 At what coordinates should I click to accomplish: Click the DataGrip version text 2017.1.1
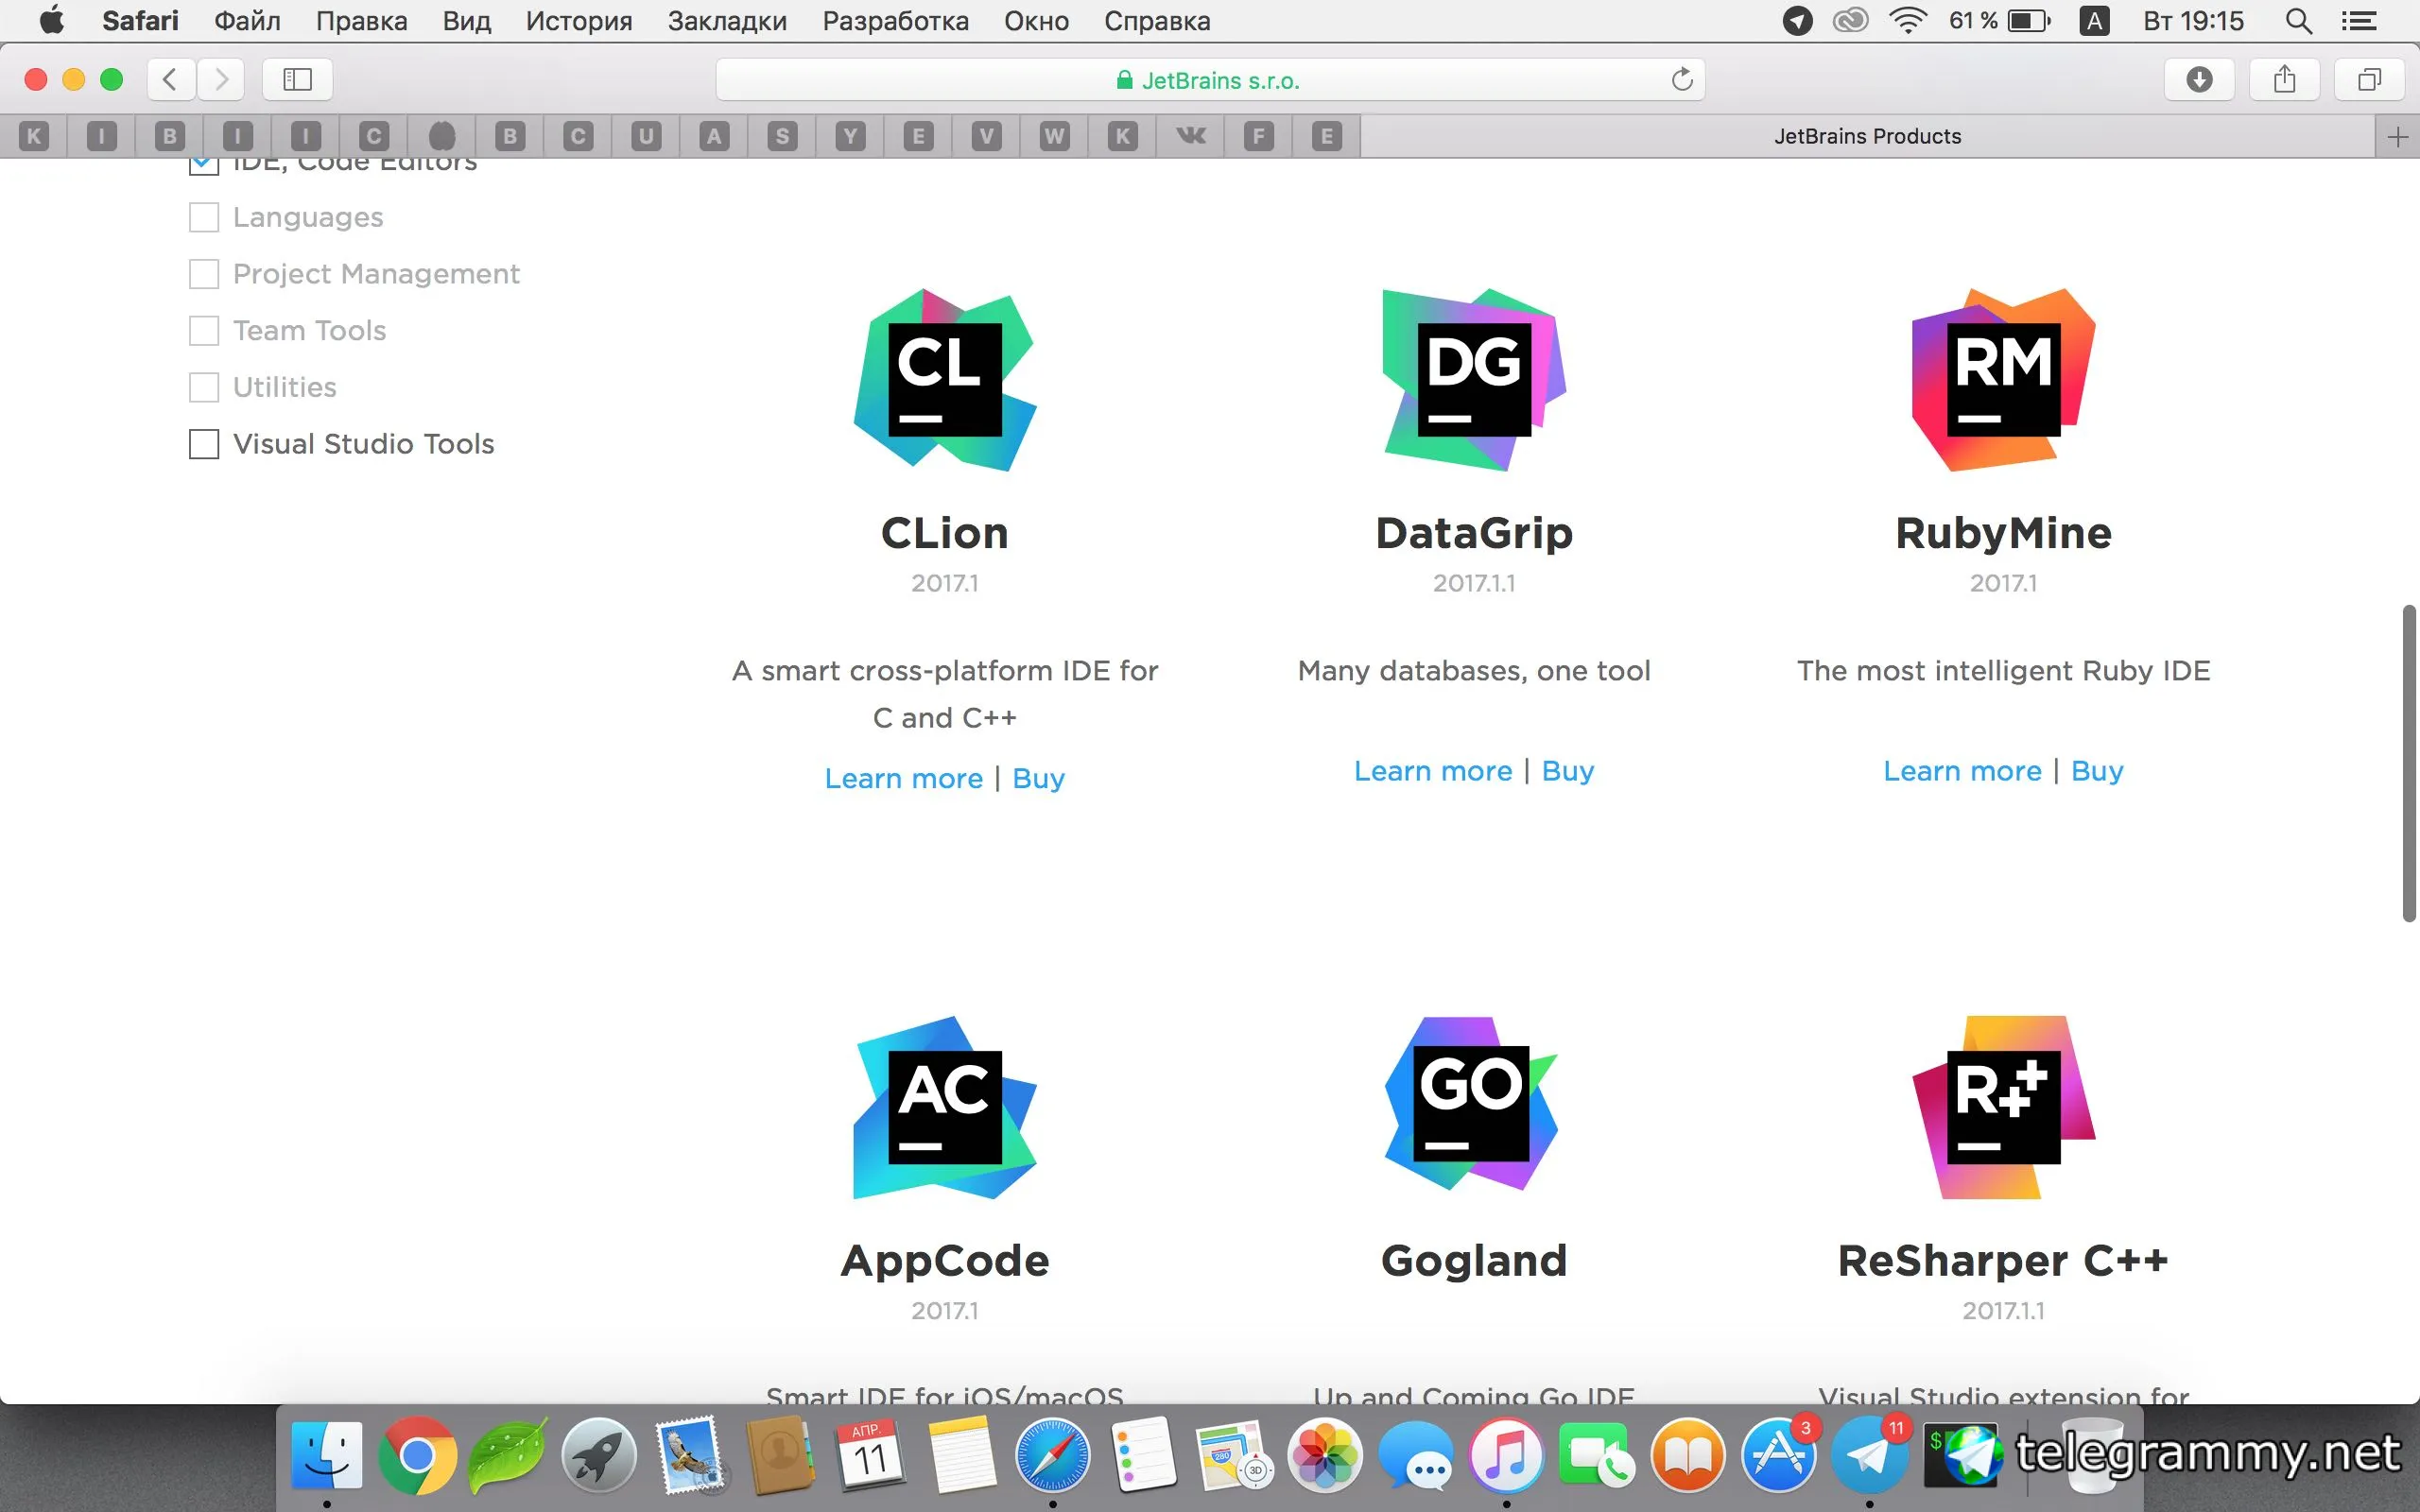1474,583
